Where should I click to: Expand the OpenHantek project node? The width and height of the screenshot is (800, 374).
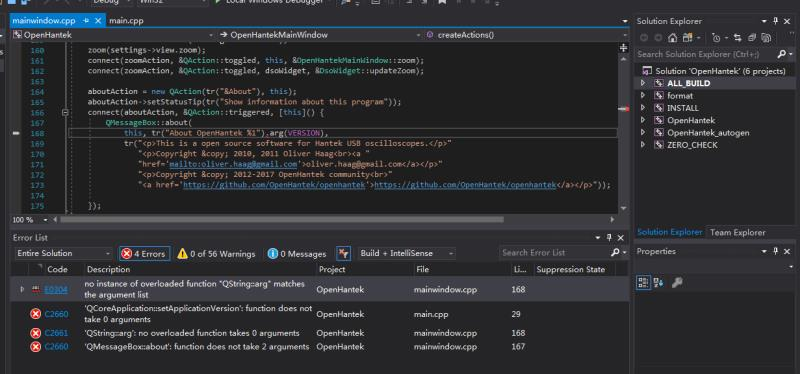point(643,120)
